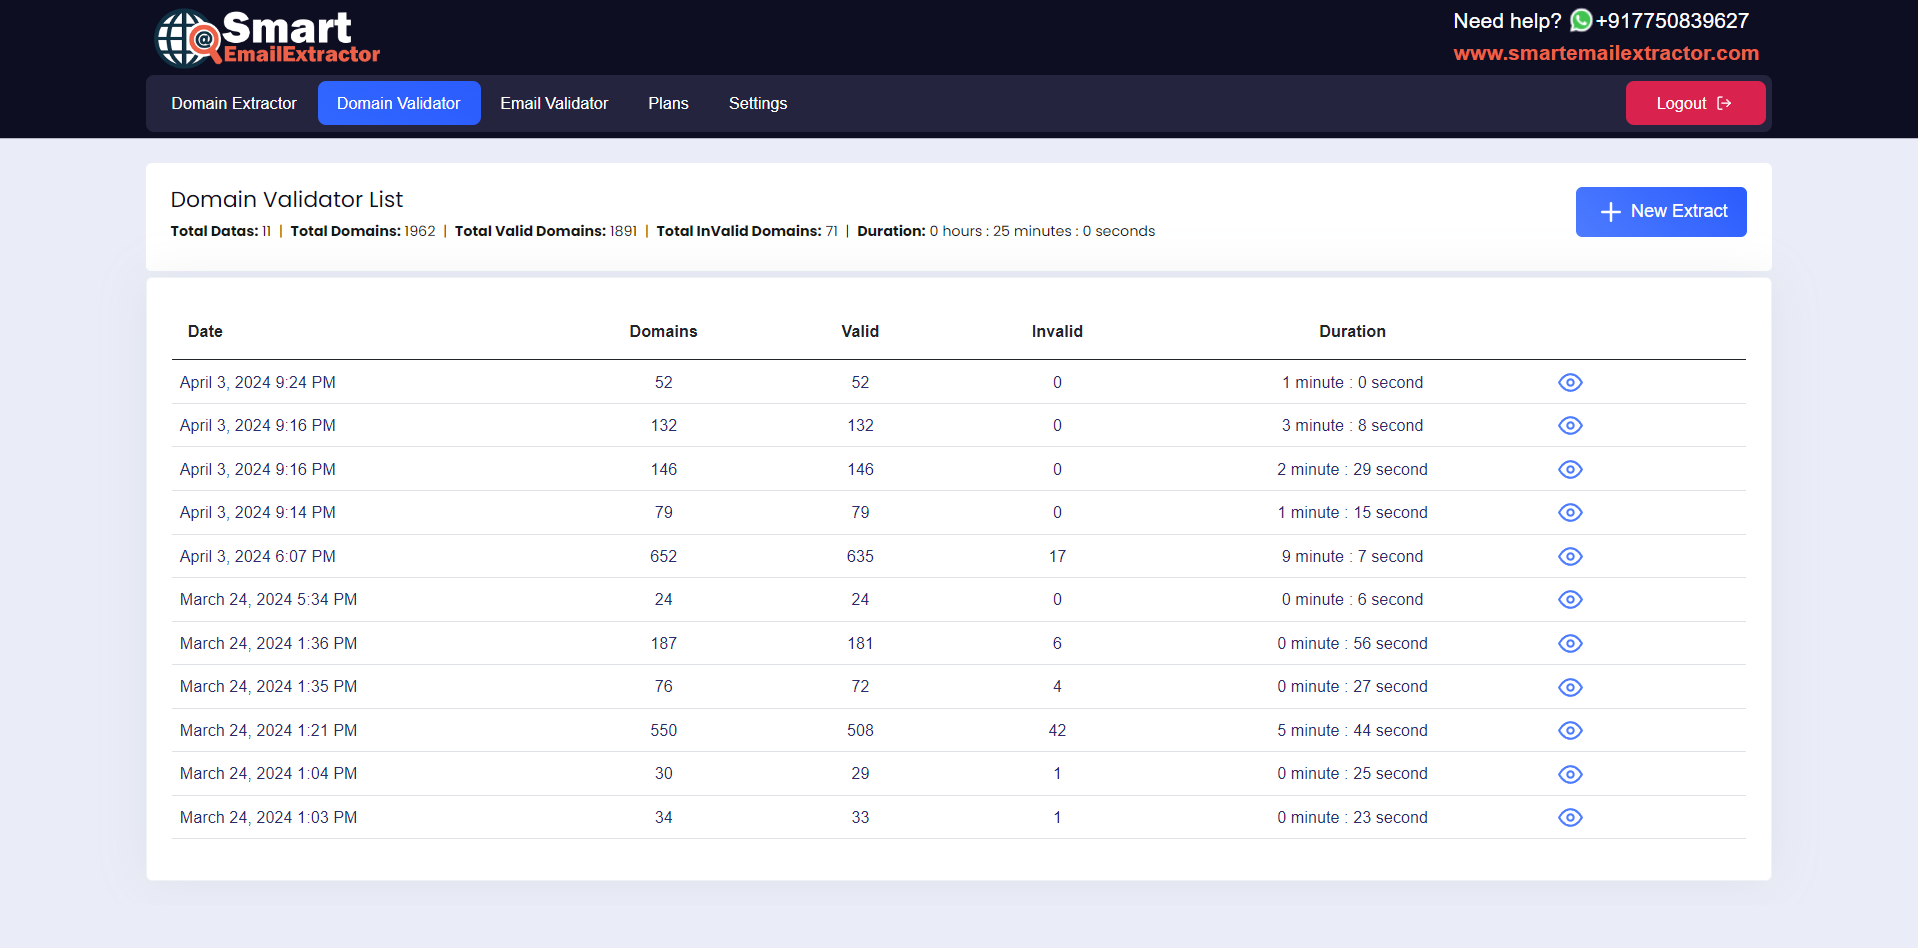
Task: View details for March 24, 2024 1:36 PM
Action: (x=1570, y=643)
